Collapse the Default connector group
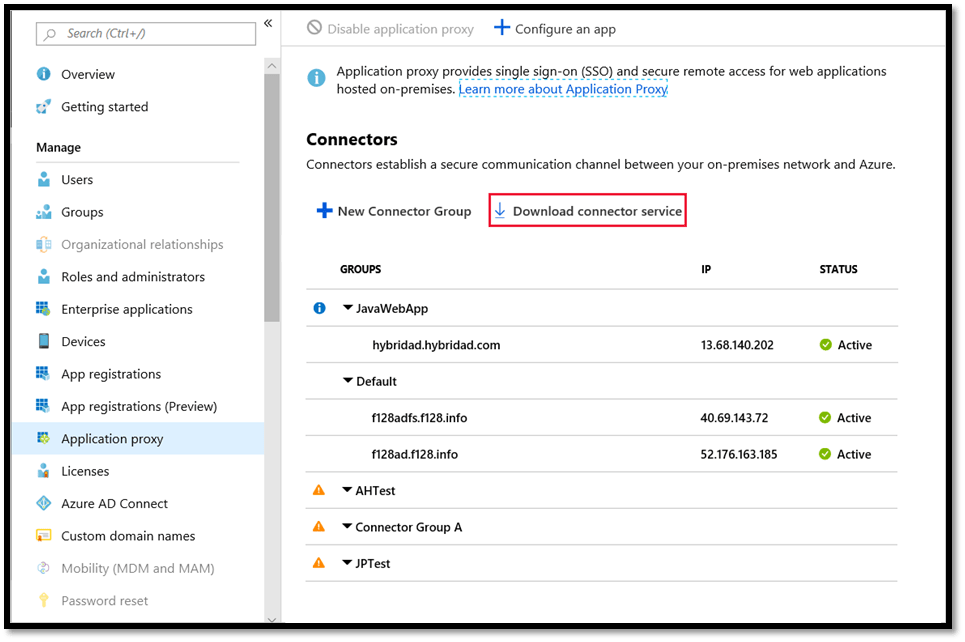The height and width of the screenshot is (642, 965). [x=348, y=380]
